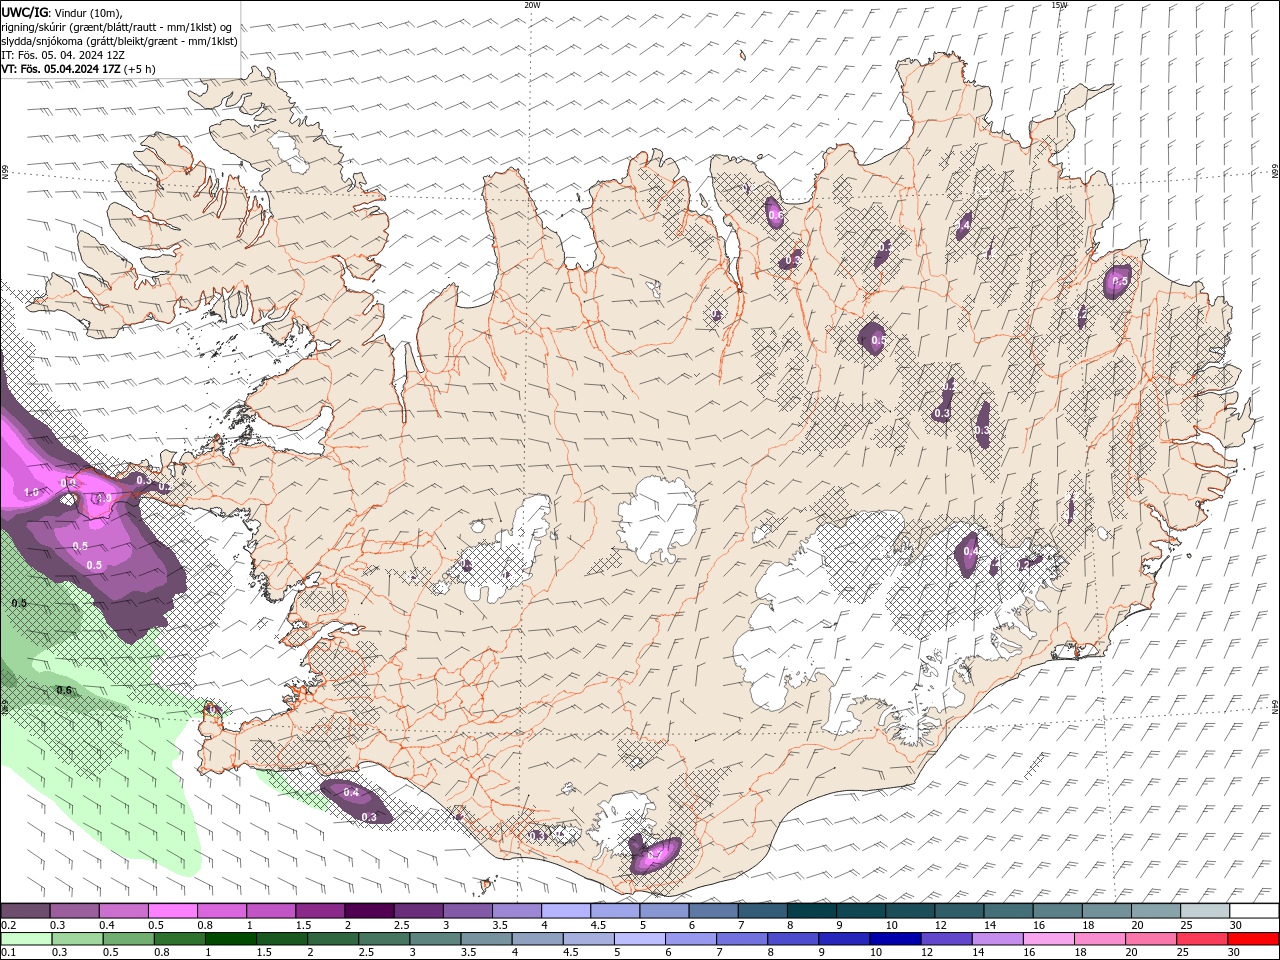
Task: Click the '0.6' value on the northern purple cell
Action: (x=774, y=215)
